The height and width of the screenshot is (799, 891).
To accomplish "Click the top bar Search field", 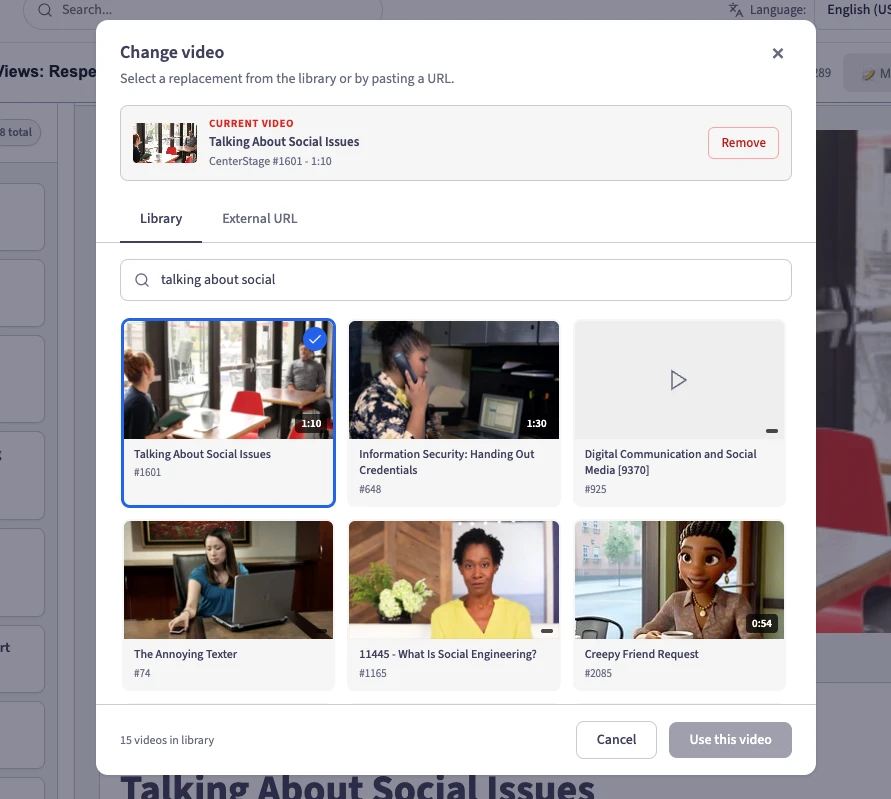I will tap(203, 10).
